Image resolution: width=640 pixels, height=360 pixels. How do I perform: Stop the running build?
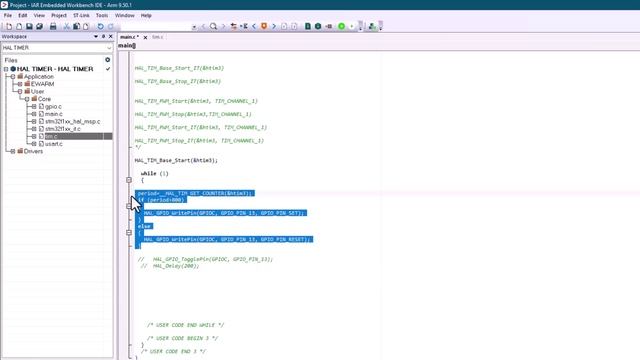click(329, 27)
